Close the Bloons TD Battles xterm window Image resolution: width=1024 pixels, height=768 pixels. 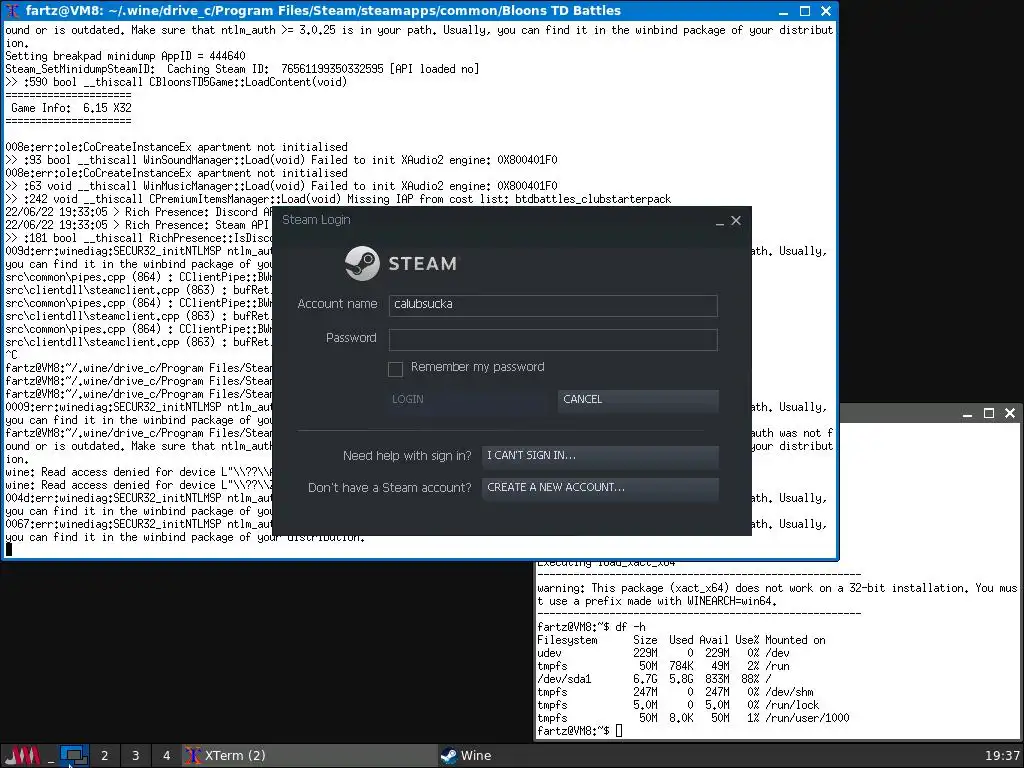[826, 11]
